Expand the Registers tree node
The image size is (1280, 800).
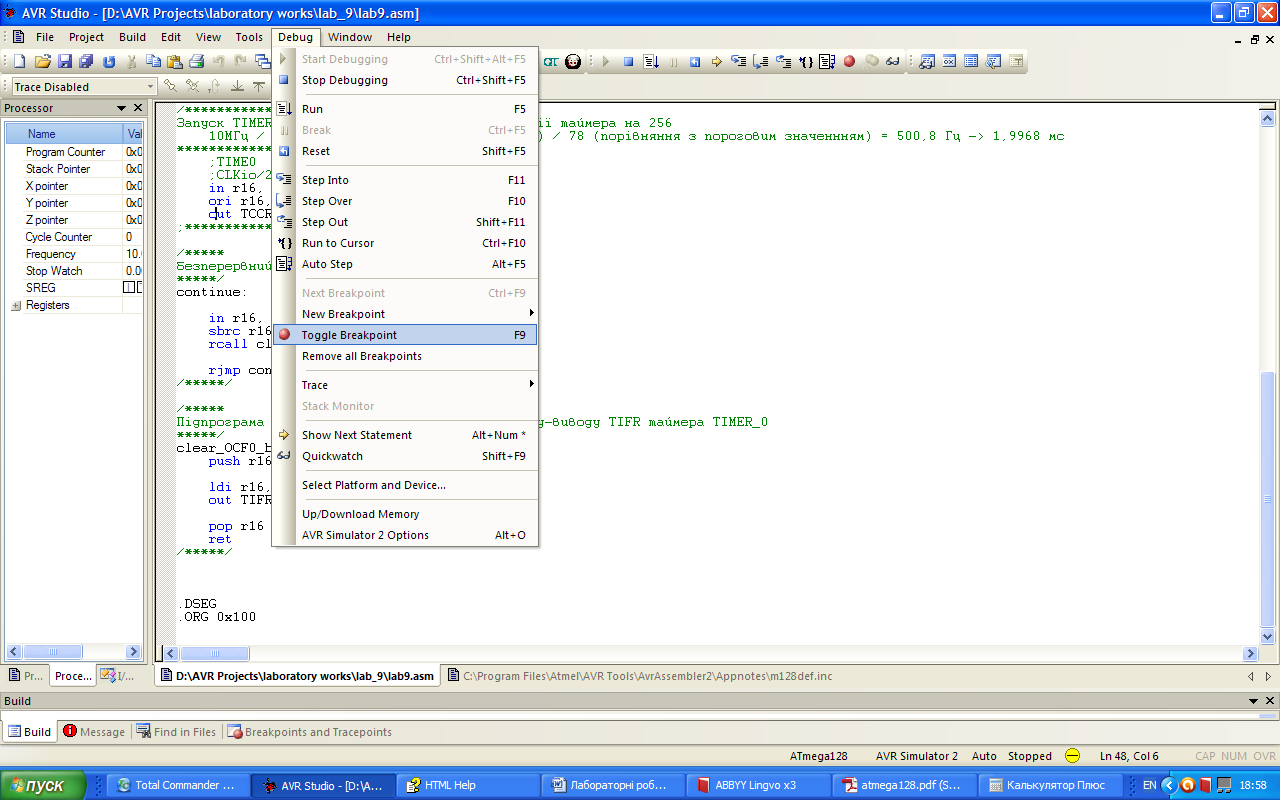[16, 305]
